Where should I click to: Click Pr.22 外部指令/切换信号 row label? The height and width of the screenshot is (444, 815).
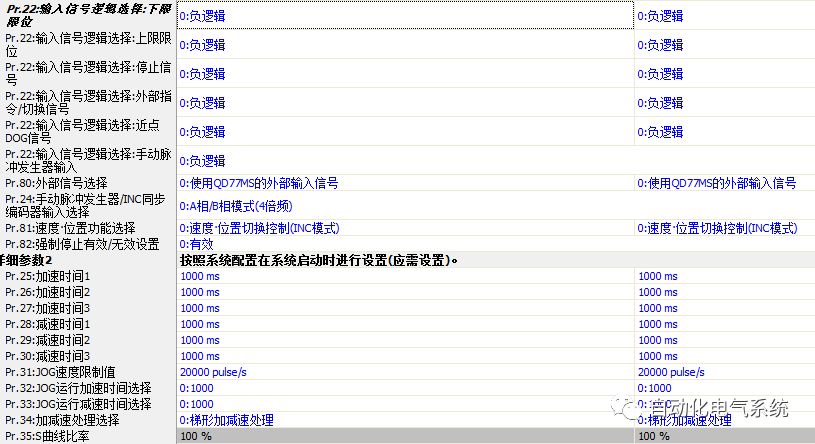click(88, 102)
